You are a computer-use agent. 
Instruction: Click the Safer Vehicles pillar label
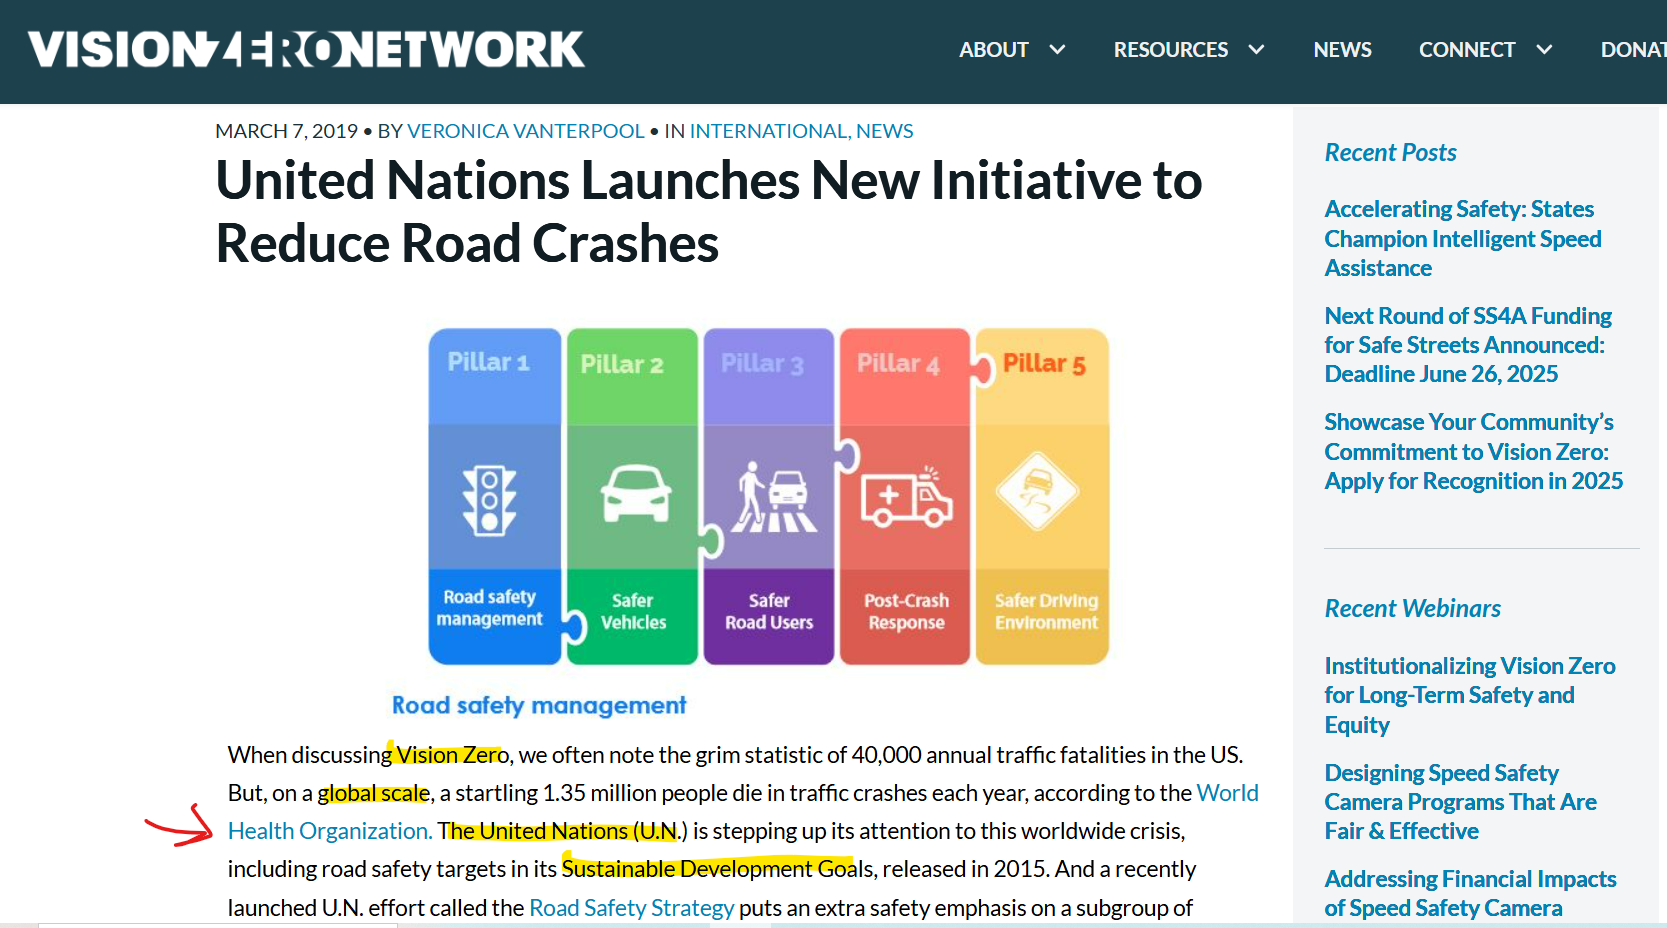pyautogui.click(x=633, y=611)
